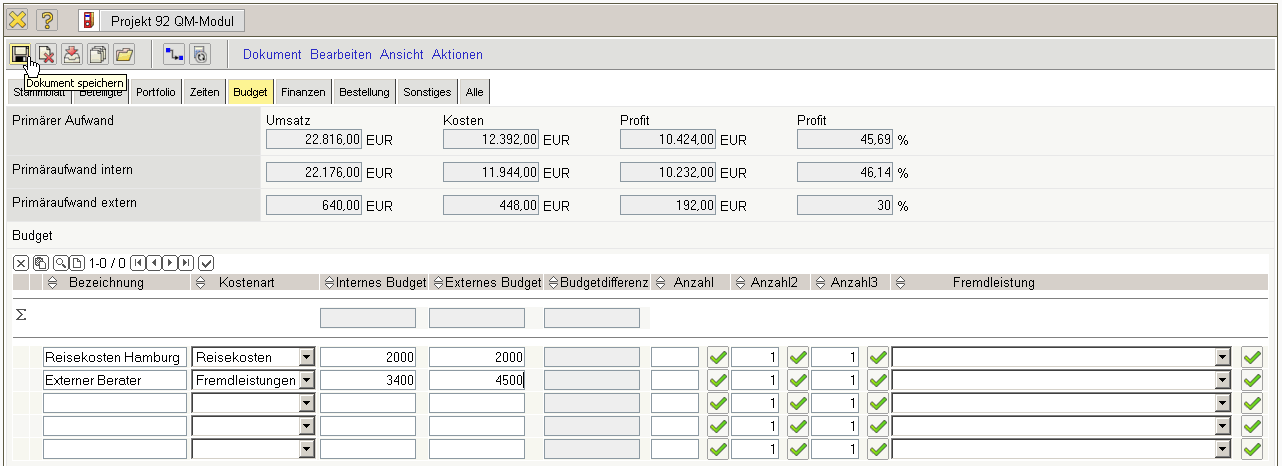The height and width of the screenshot is (466, 1282).
Task: Toggle the green checkmark at end of Reisekosten Hamburg row
Action: pyautogui.click(x=1252, y=357)
